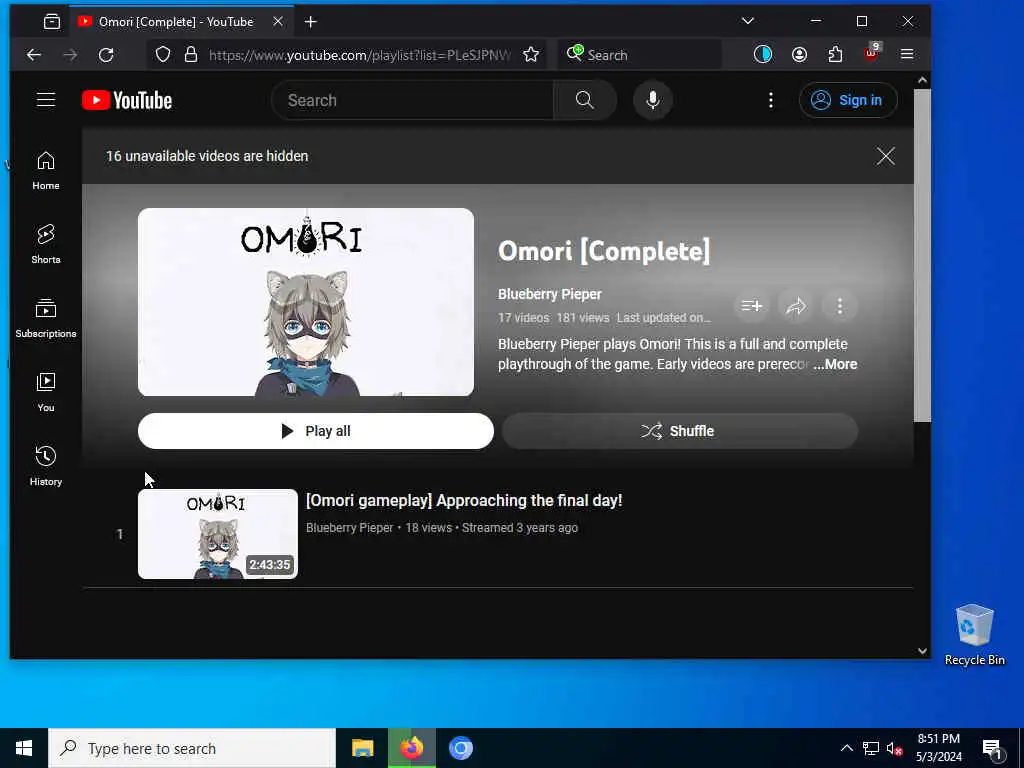Viewport: 1024px width, 768px height.
Task: Open History in the sidebar
Action: (46, 466)
